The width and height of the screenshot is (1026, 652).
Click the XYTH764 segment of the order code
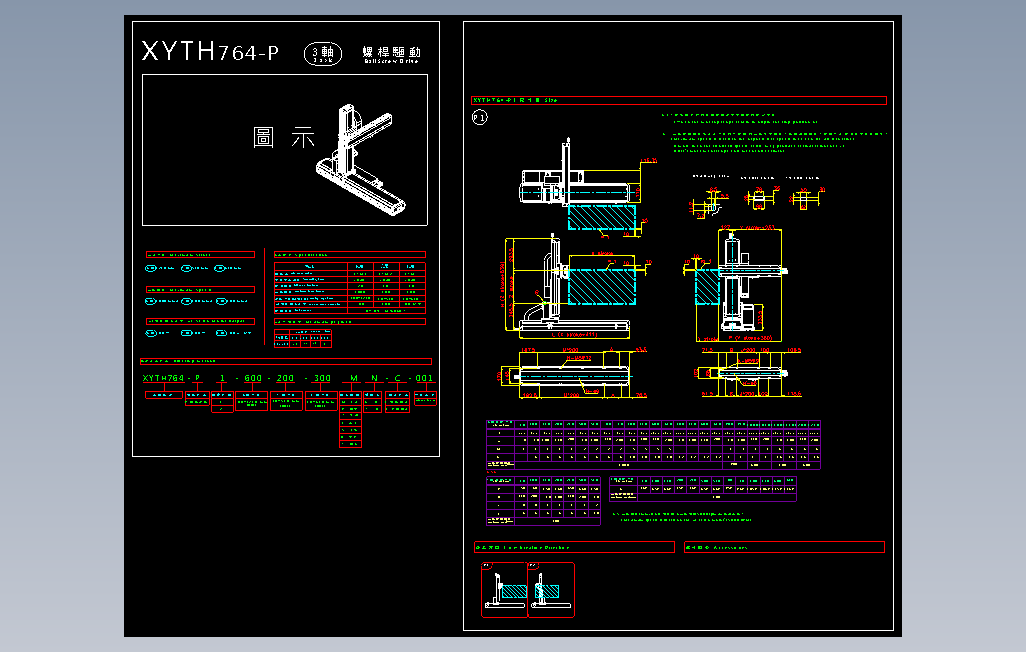pos(164,378)
